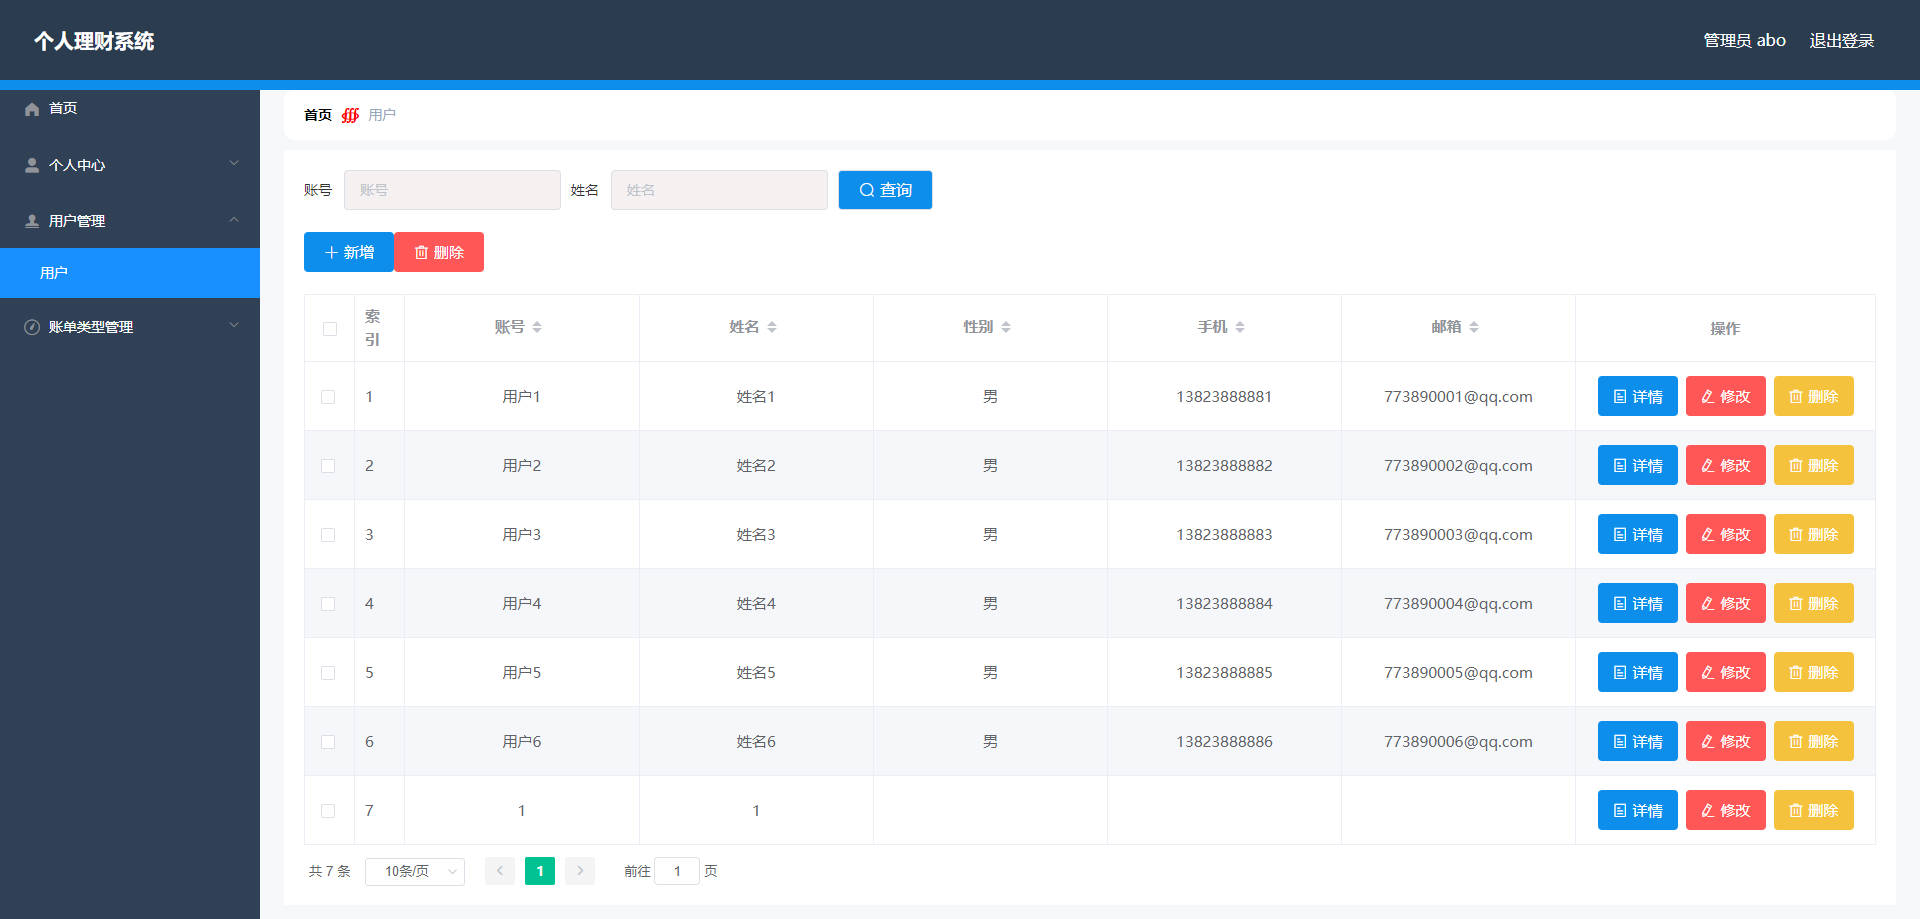This screenshot has height=919, width=1920.
Task: Click the 新增 add button
Action: click(x=349, y=252)
